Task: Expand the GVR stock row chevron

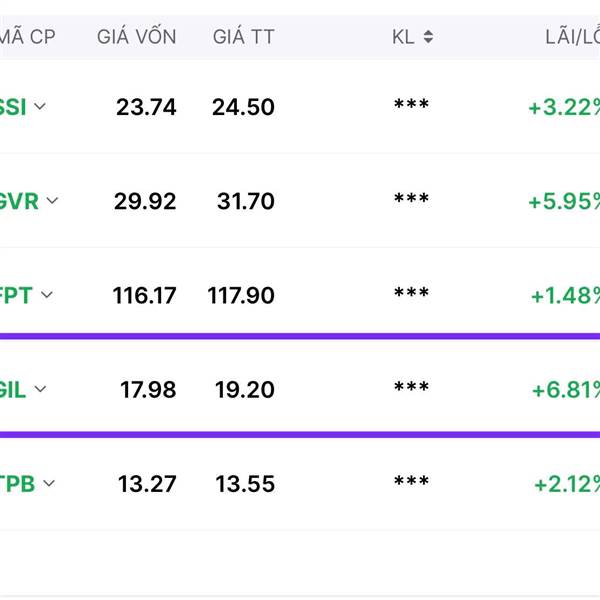Action: [52, 200]
